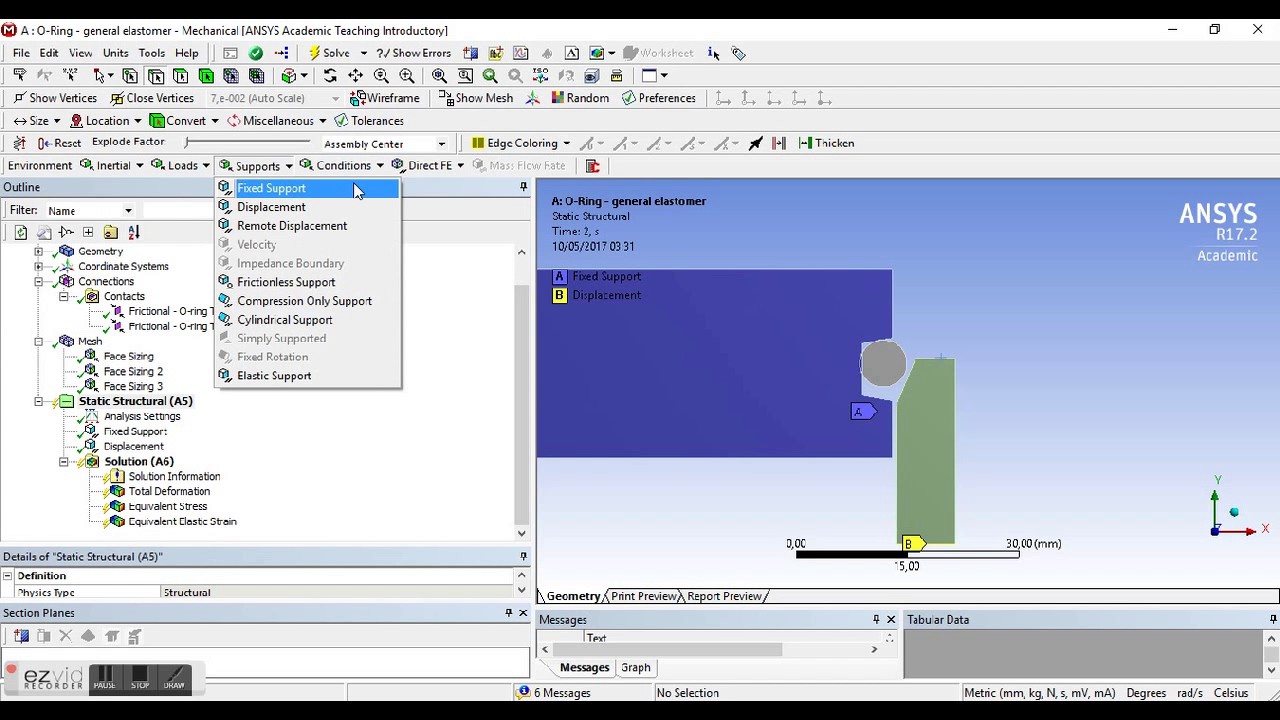Select Analysis Settings in the tree
This screenshot has height=720, width=1280.
tap(142, 417)
